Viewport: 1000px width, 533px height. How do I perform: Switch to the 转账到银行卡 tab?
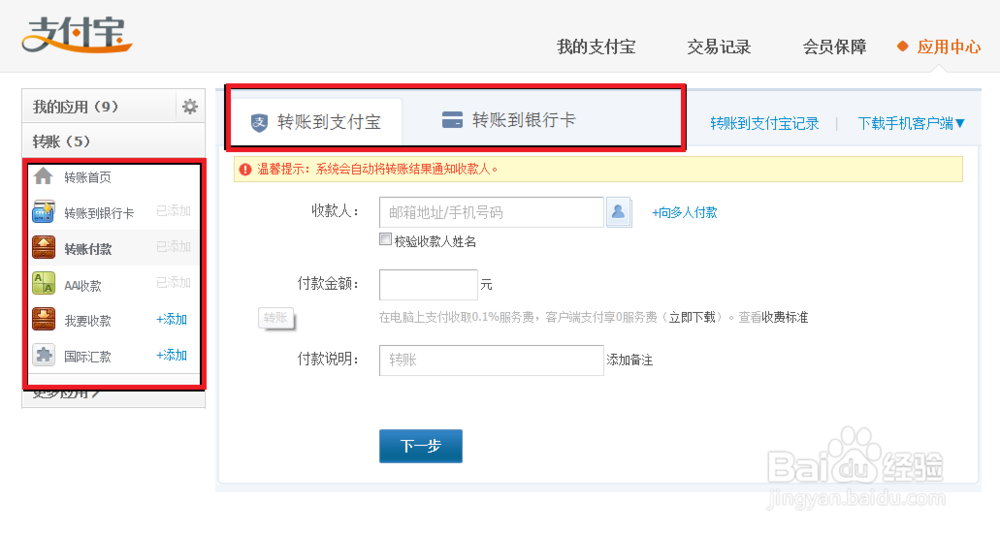click(x=509, y=120)
